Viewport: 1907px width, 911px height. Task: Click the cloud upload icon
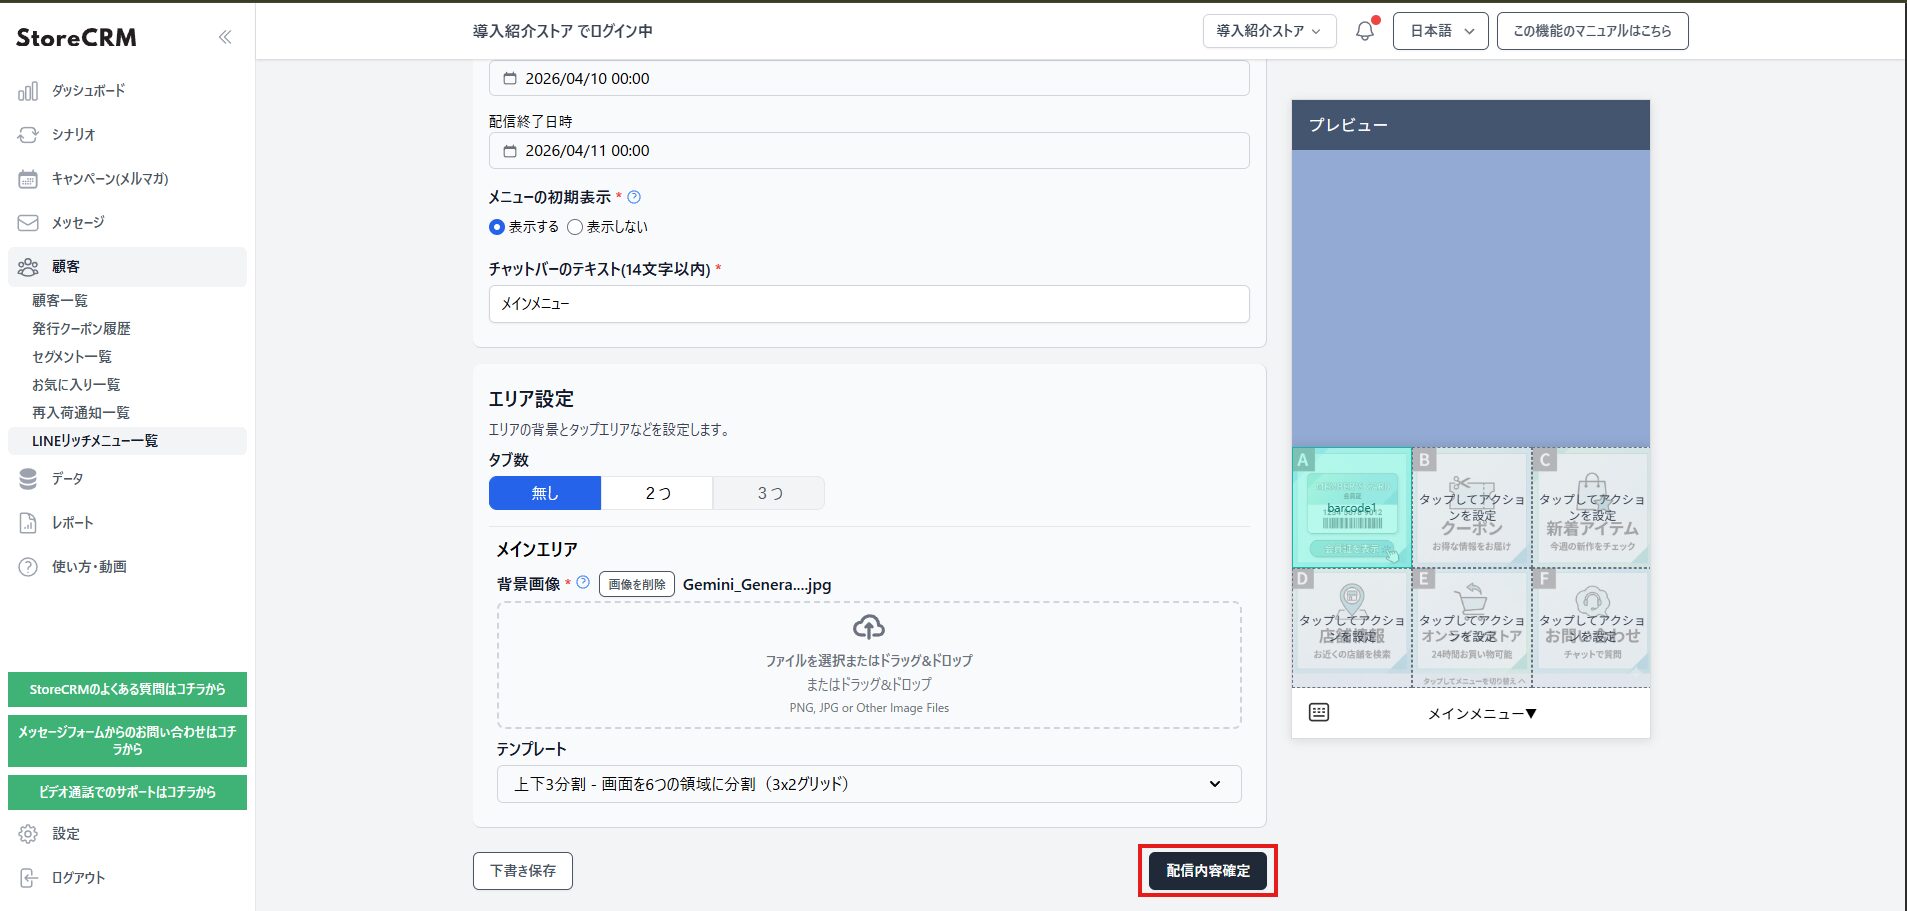pos(868,627)
